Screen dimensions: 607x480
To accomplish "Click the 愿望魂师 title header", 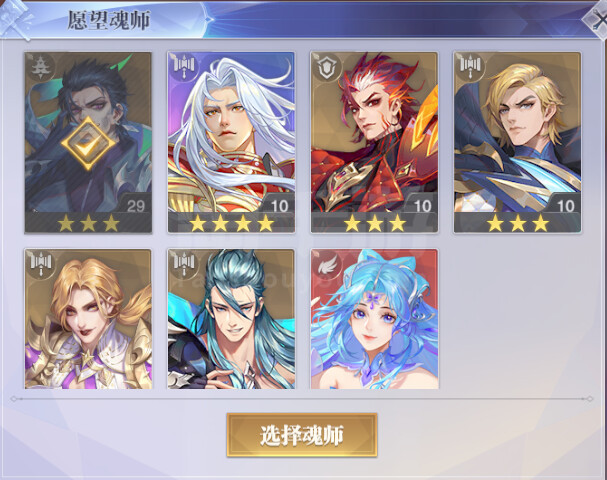I will [x=108, y=20].
